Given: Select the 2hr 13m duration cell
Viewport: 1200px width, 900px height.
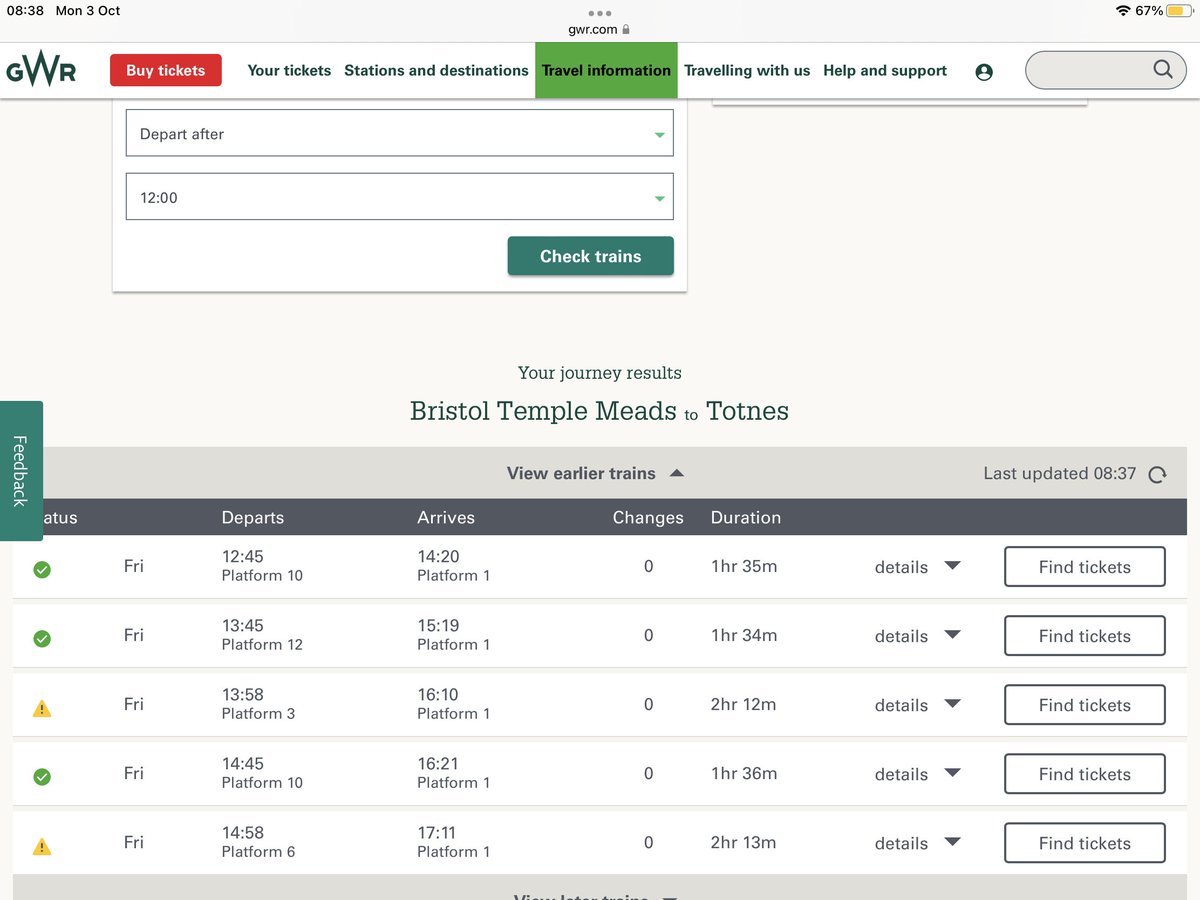Looking at the screenshot, I should [744, 842].
